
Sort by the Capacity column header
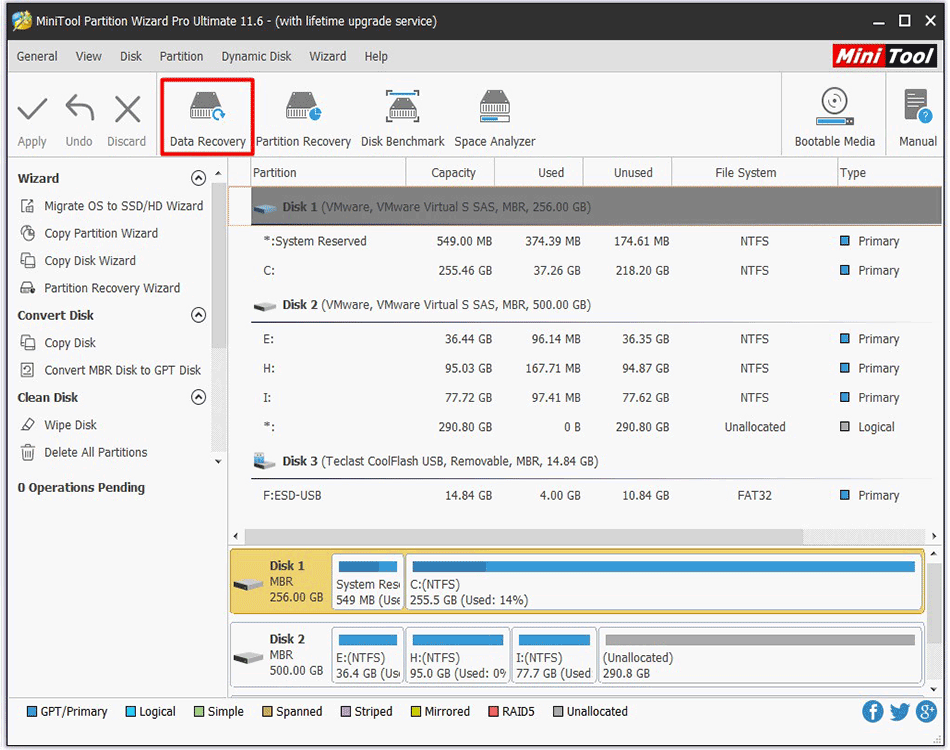click(451, 173)
